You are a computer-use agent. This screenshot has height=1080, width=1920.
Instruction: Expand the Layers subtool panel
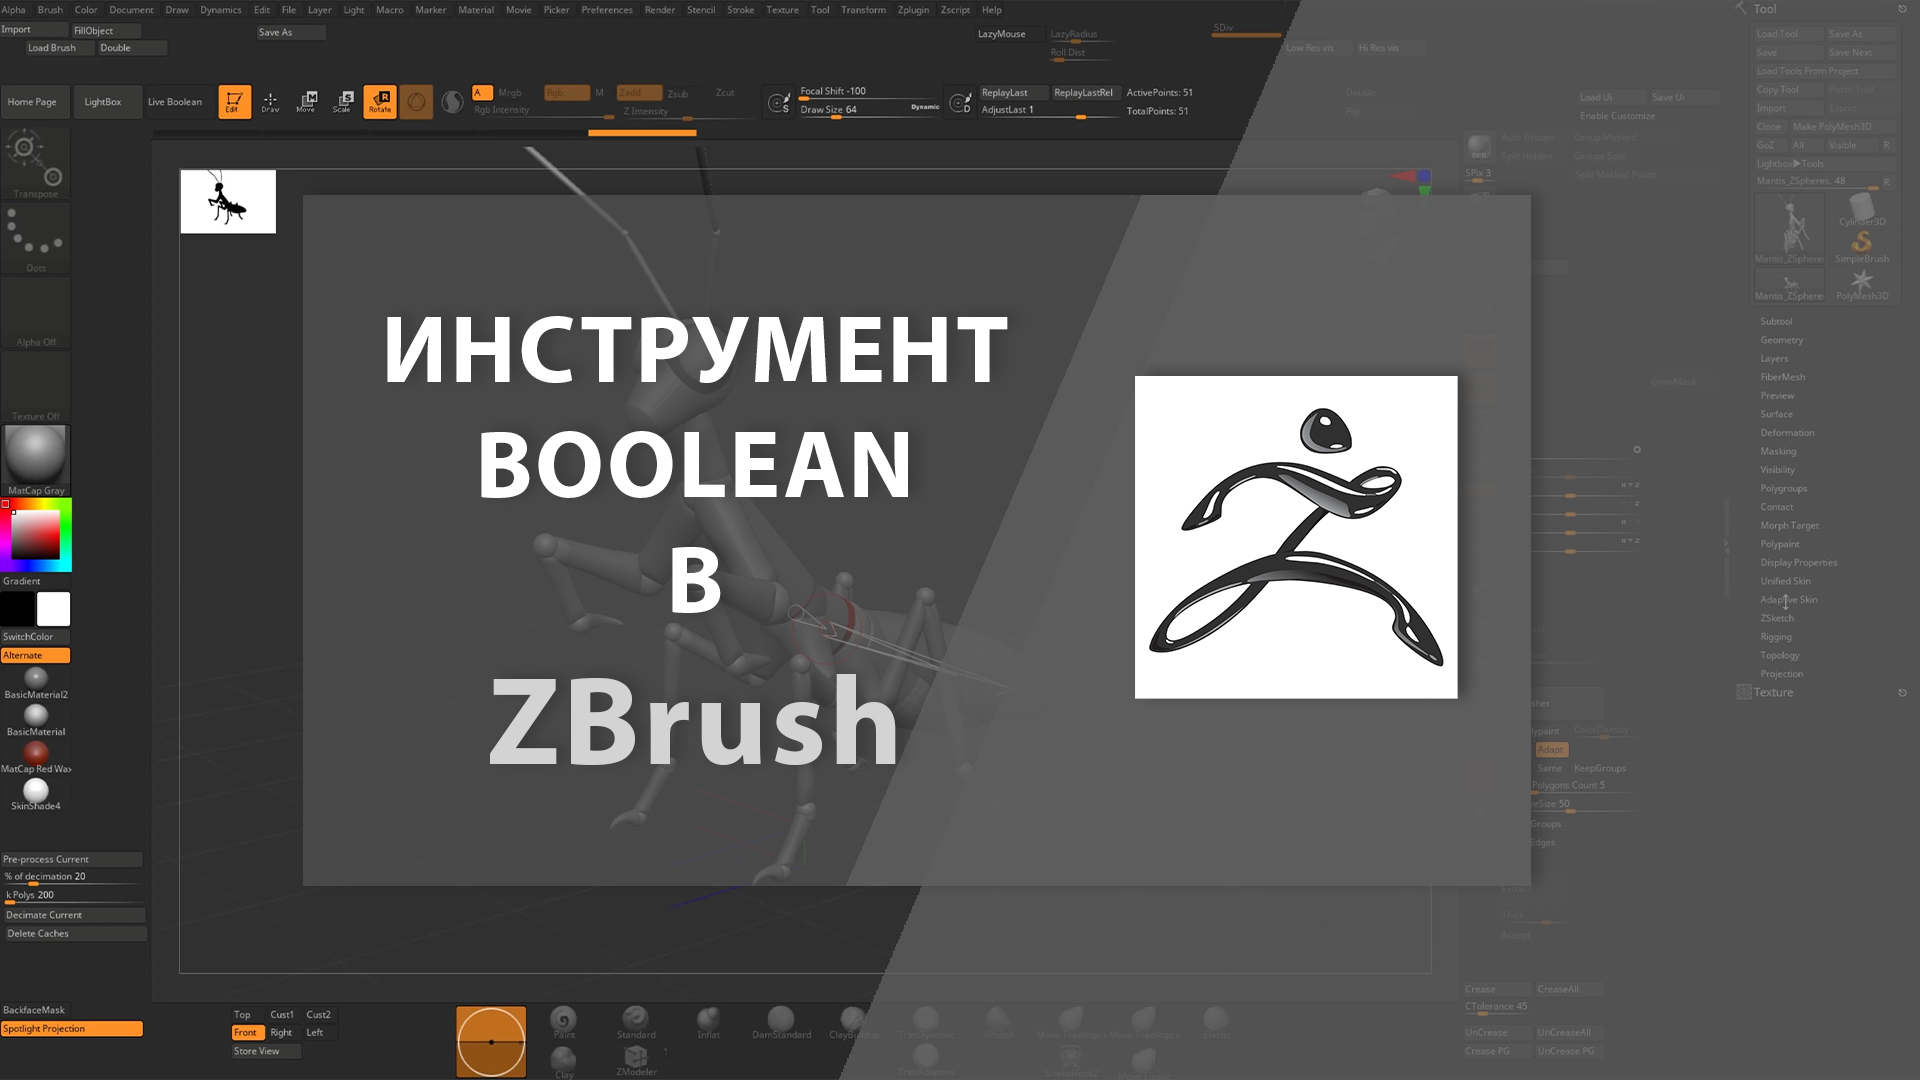(1774, 357)
